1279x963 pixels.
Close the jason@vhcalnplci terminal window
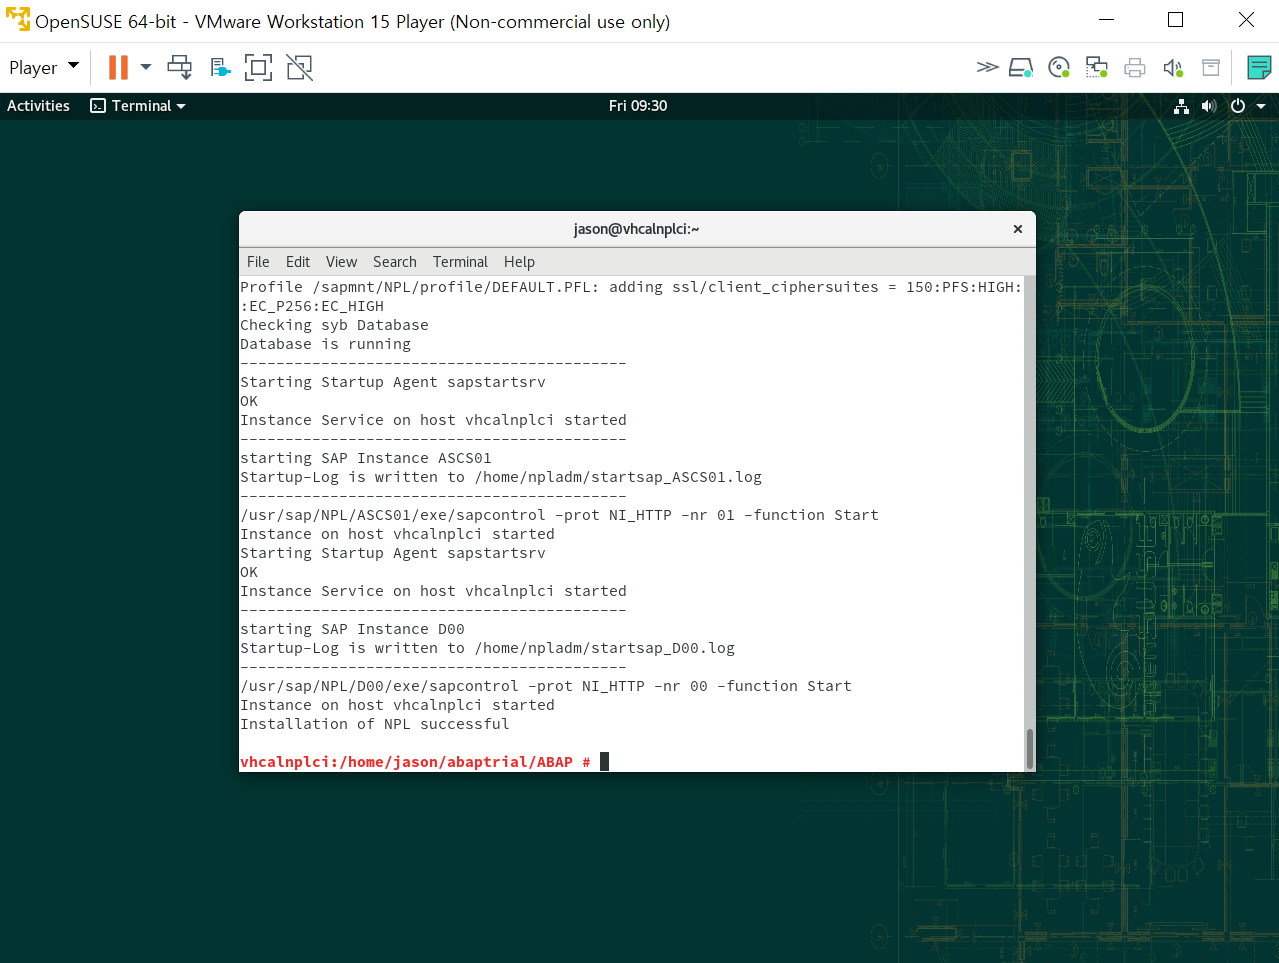point(1018,229)
